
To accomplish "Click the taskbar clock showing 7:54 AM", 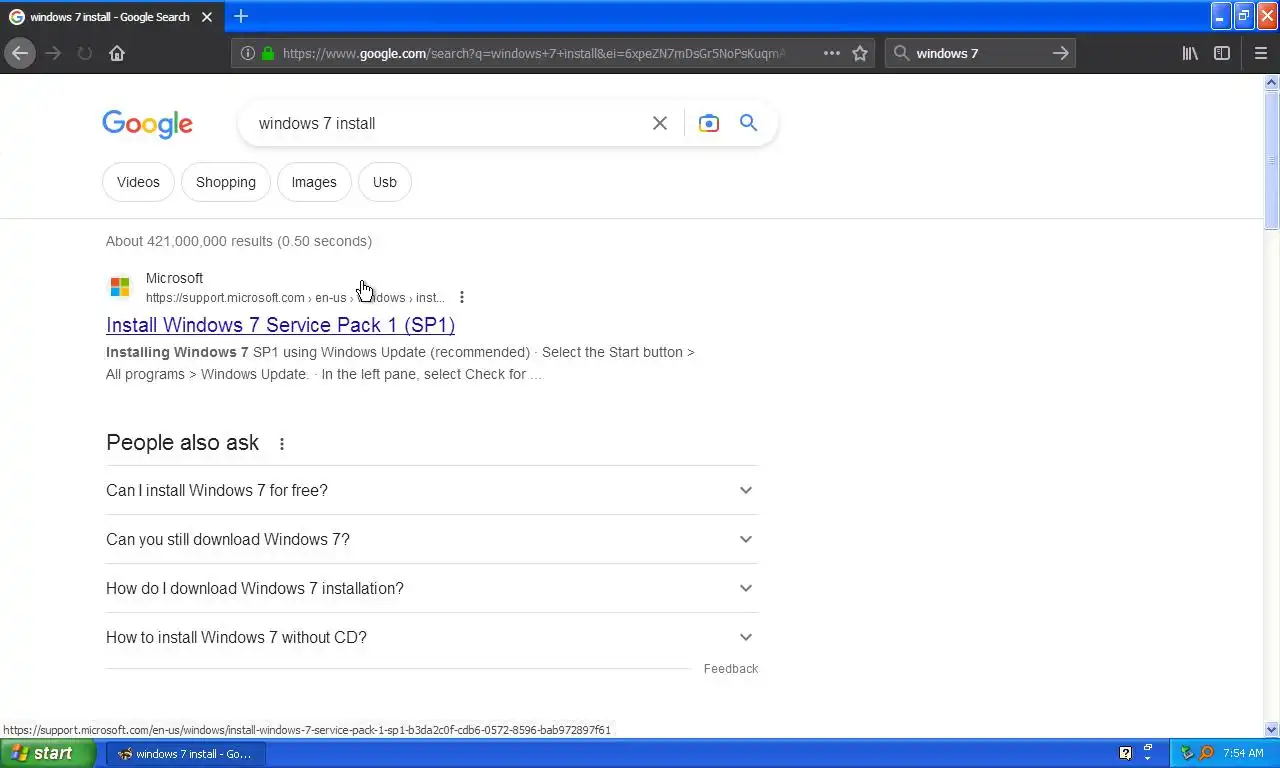I will 1243,753.
